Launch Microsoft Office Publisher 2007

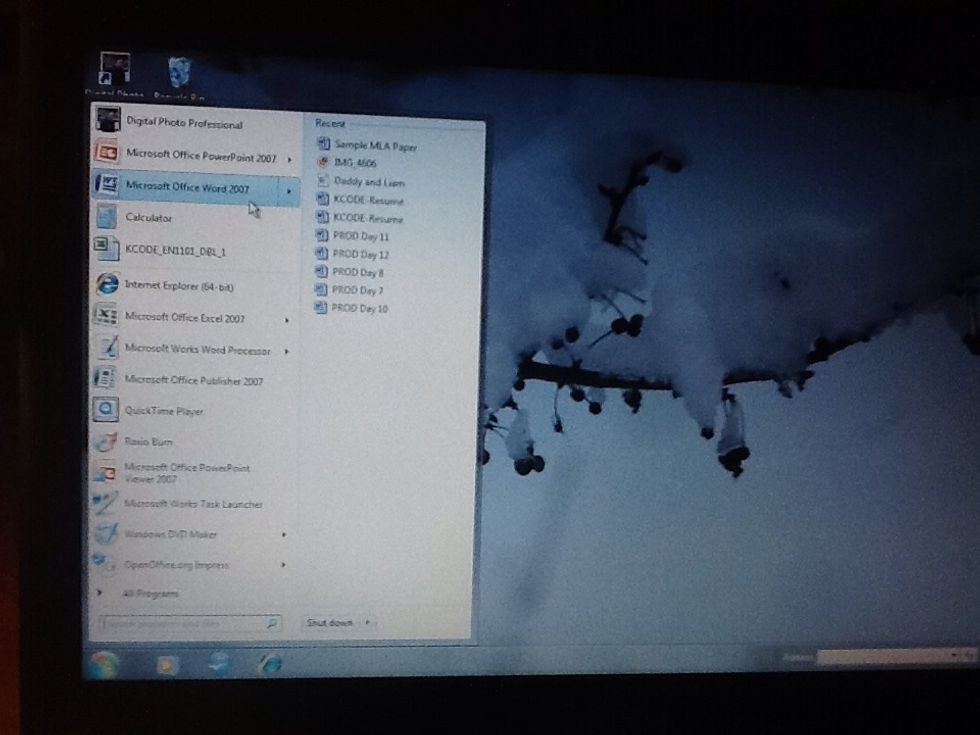coord(192,381)
